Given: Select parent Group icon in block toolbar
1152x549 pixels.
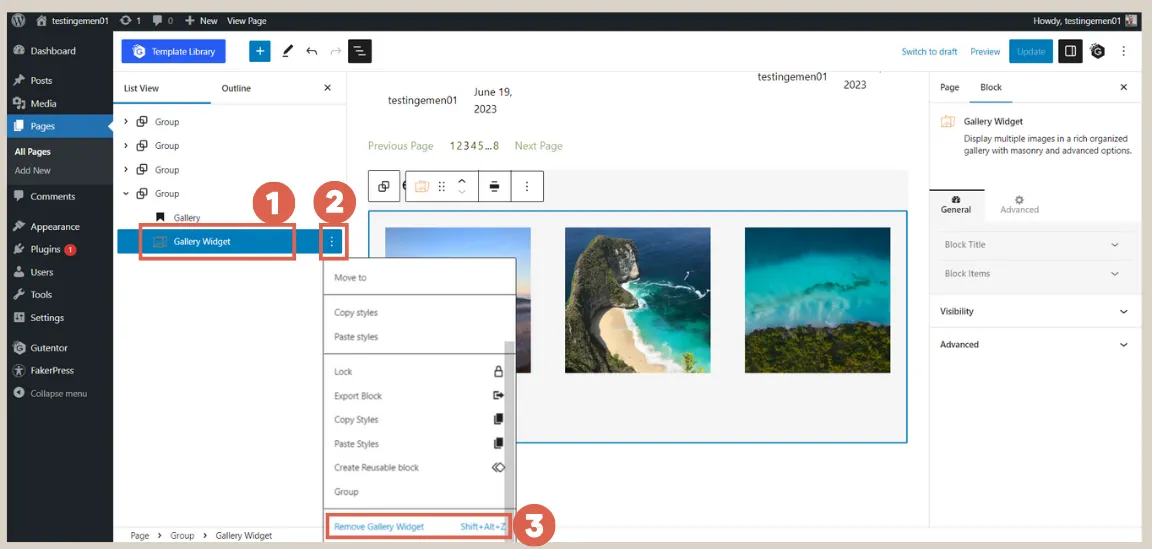Looking at the screenshot, I should pos(384,187).
